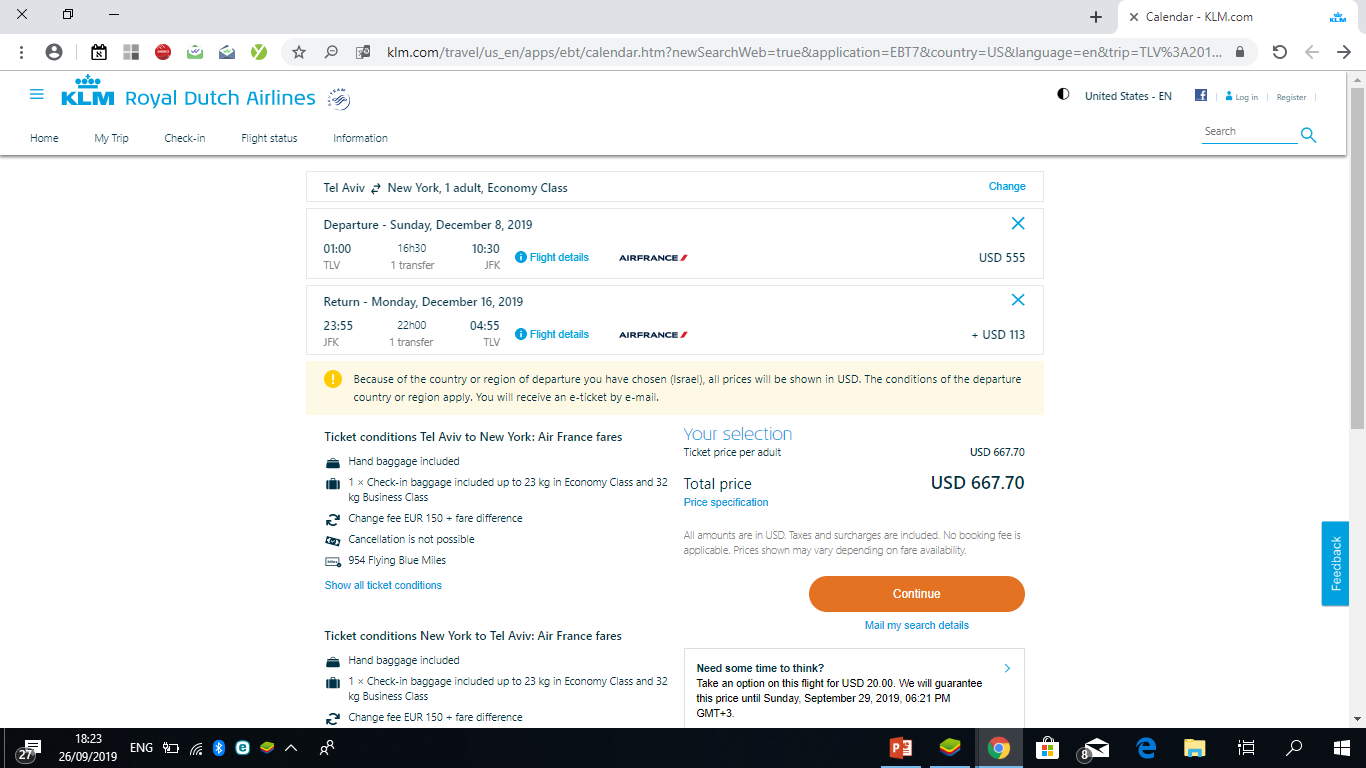Reload the page using the browser refresh icon
The width and height of the screenshot is (1366, 768).
pyautogui.click(x=1279, y=52)
